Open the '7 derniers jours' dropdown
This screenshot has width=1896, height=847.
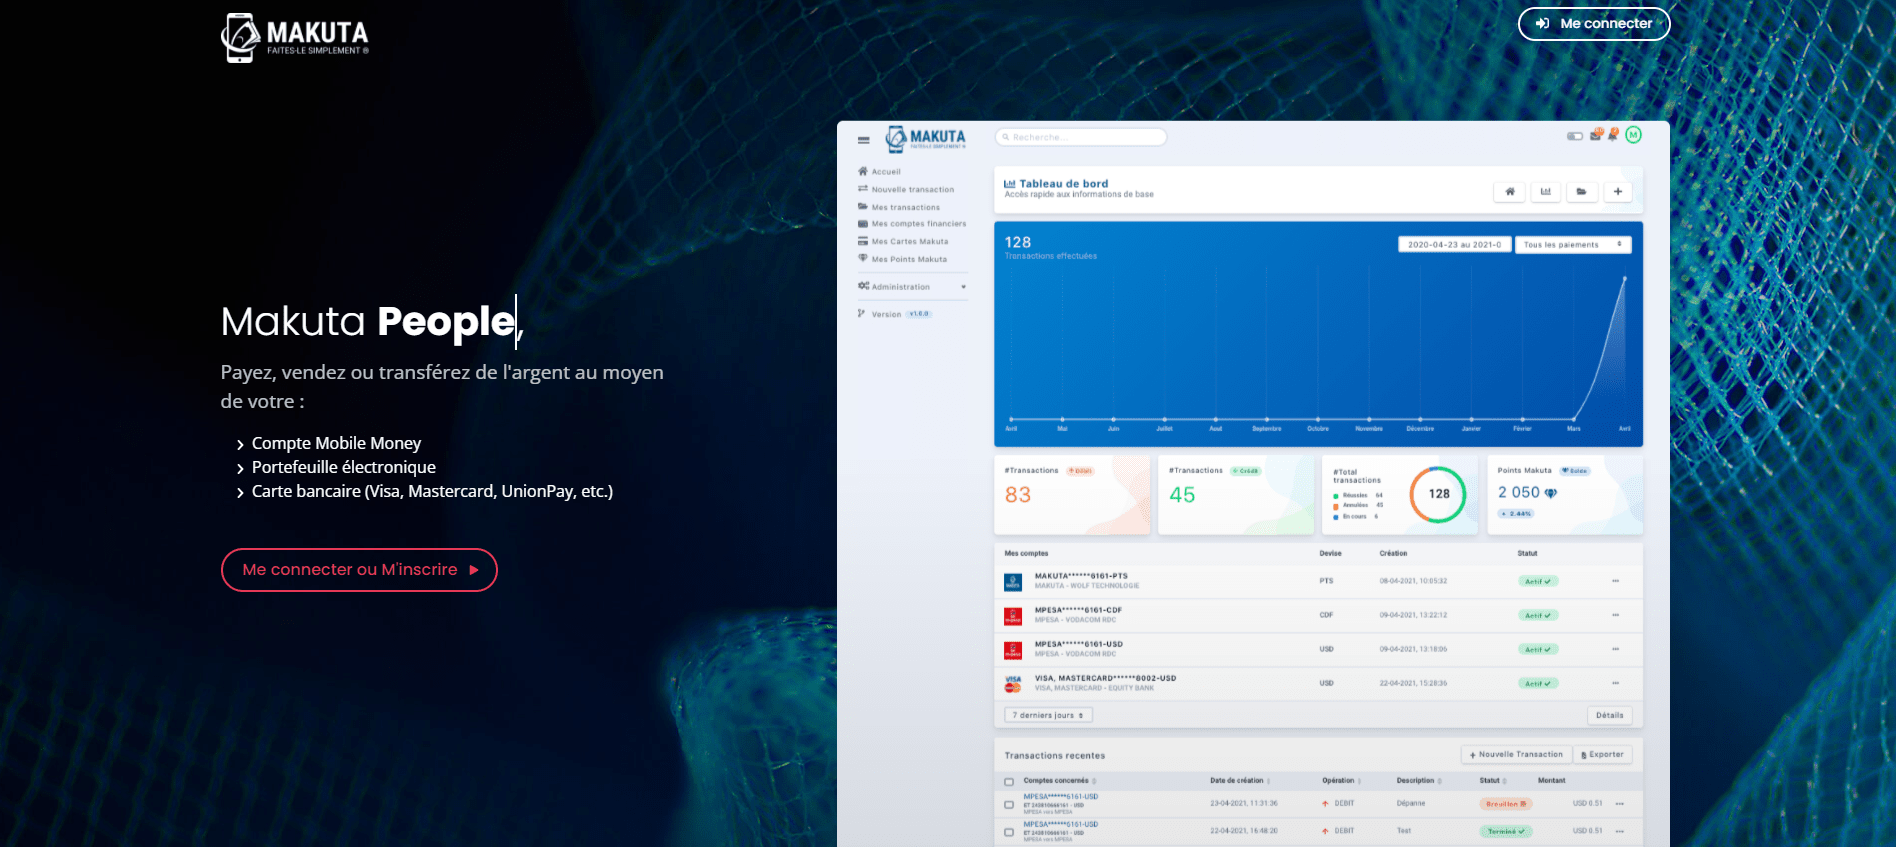pyautogui.click(x=1048, y=715)
